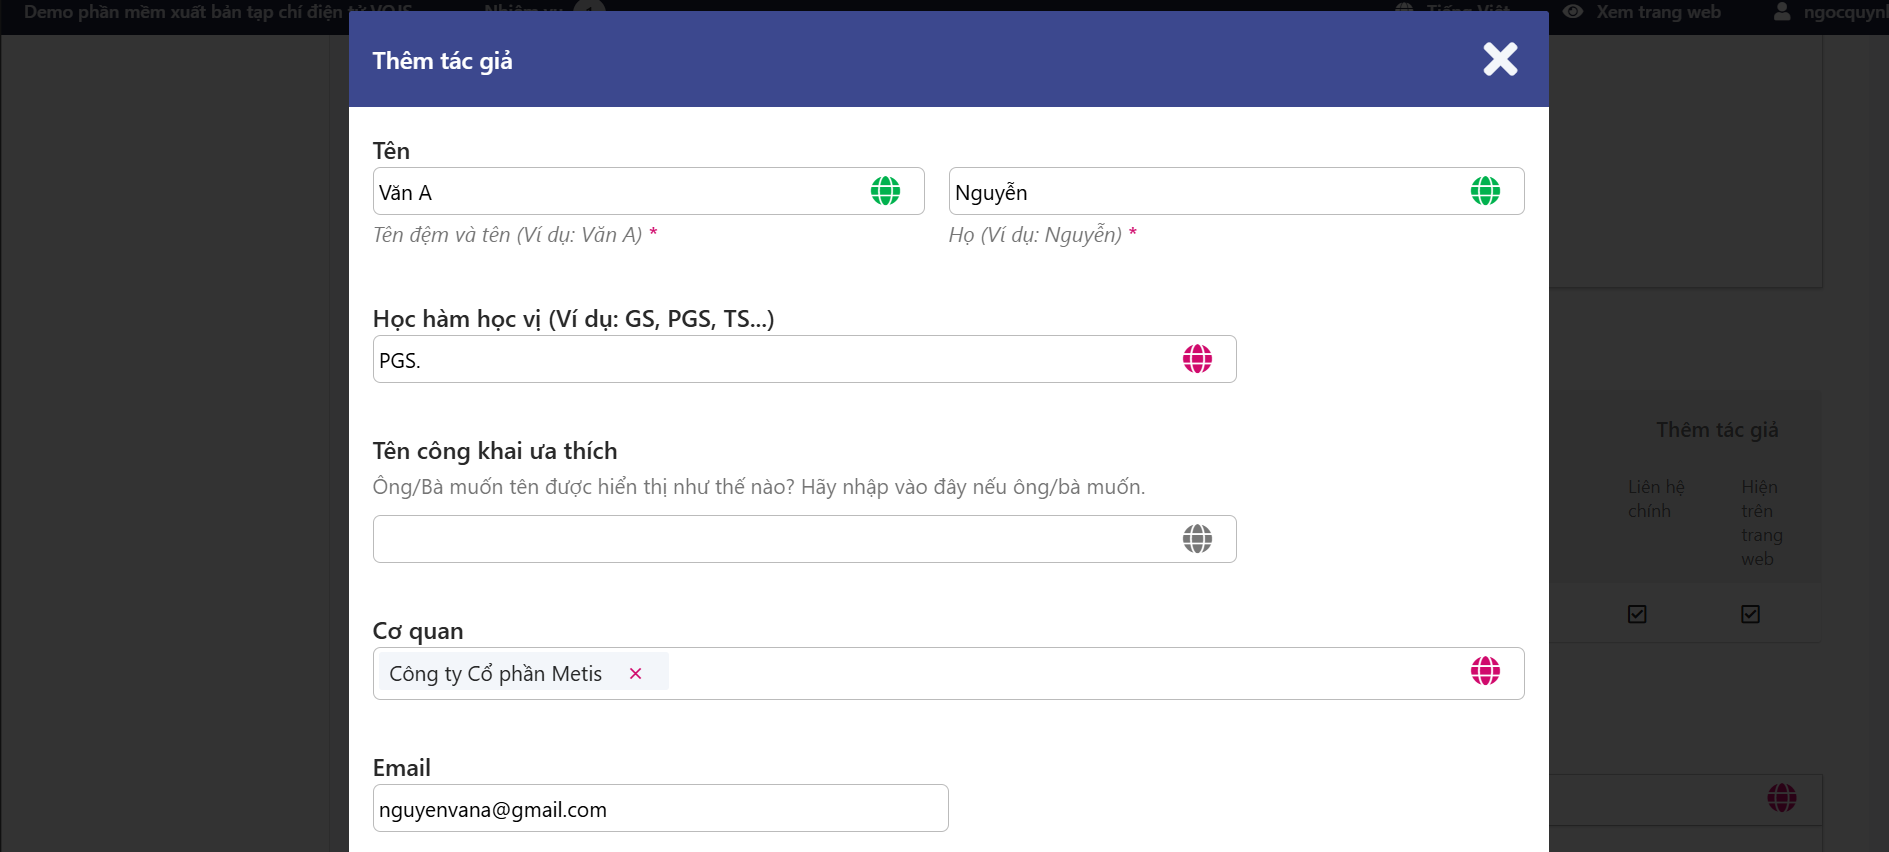
Task: Click globe icon in Văn A field
Action: pos(885,191)
